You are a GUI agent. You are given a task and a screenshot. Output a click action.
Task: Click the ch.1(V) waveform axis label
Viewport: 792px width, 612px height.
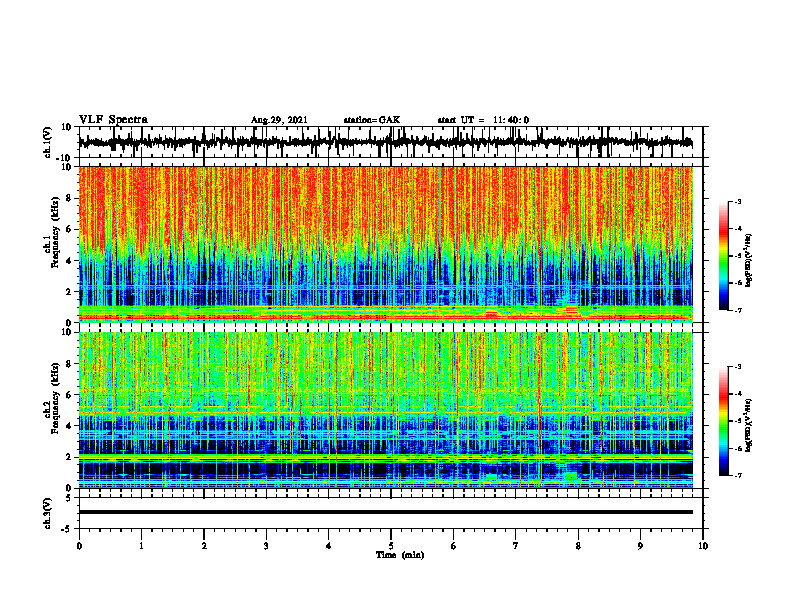click(x=48, y=142)
